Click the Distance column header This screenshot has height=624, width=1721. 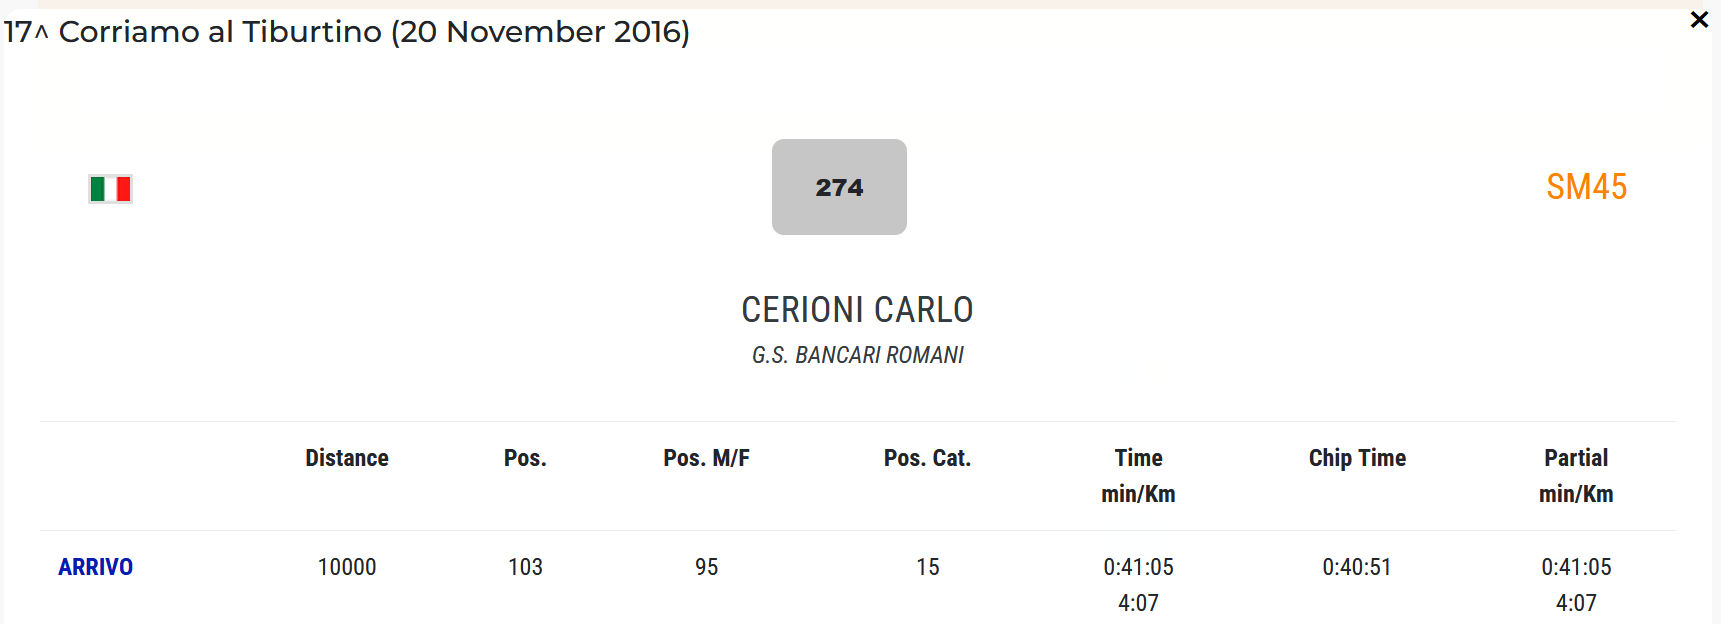347,458
